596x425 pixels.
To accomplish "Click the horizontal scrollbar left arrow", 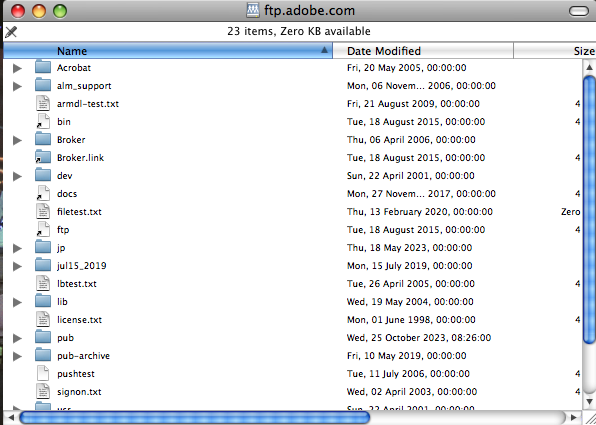I will [11, 418].
